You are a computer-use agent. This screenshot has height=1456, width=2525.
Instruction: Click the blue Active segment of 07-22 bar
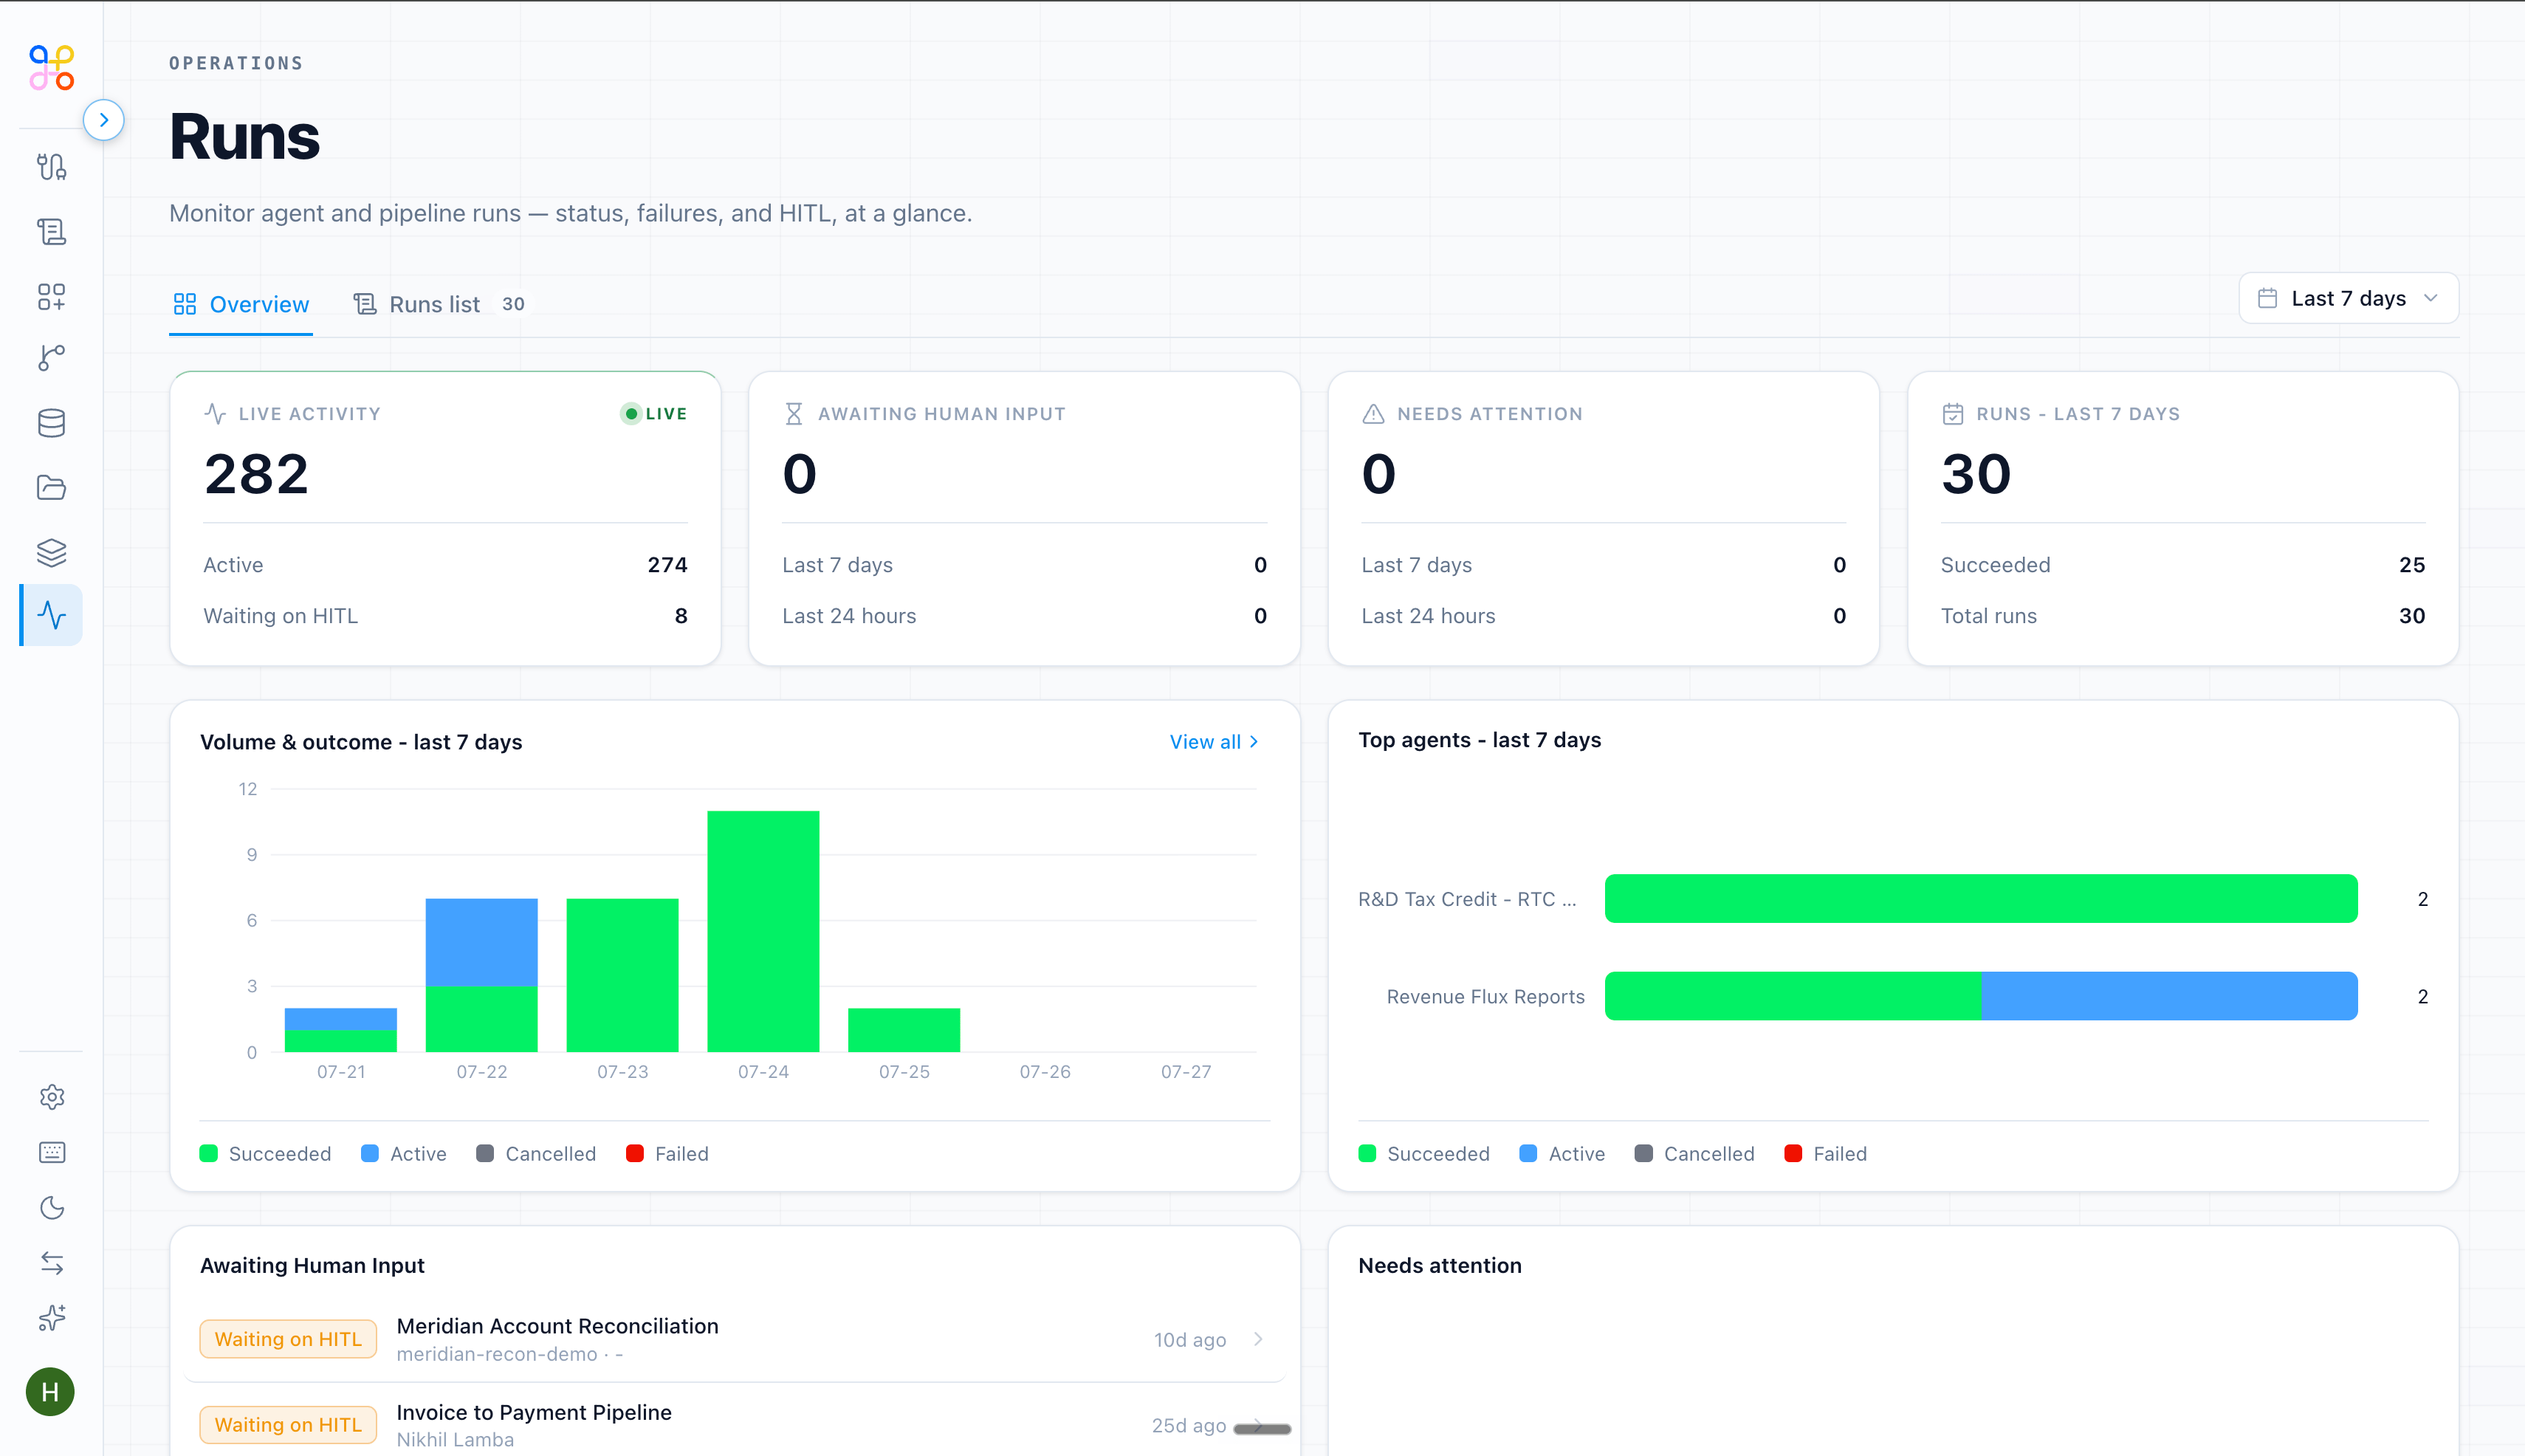click(481, 942)
